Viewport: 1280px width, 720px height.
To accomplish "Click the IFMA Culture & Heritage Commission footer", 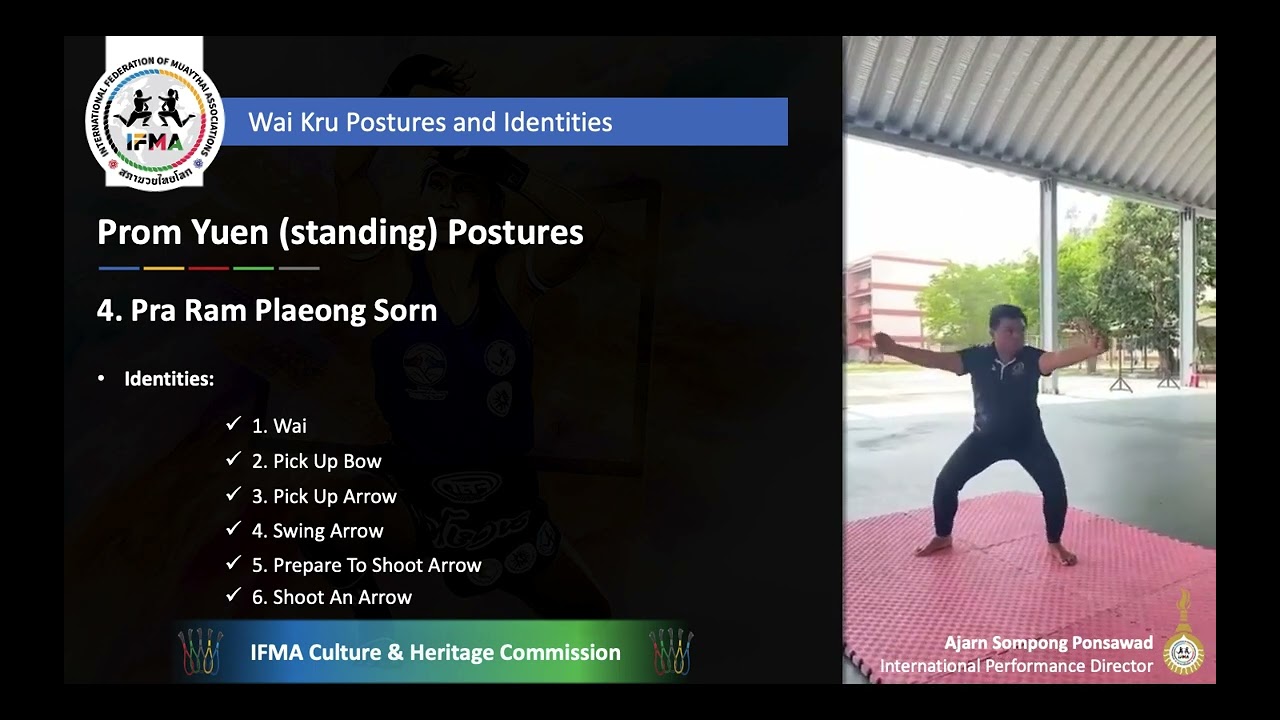I will 436,653.
